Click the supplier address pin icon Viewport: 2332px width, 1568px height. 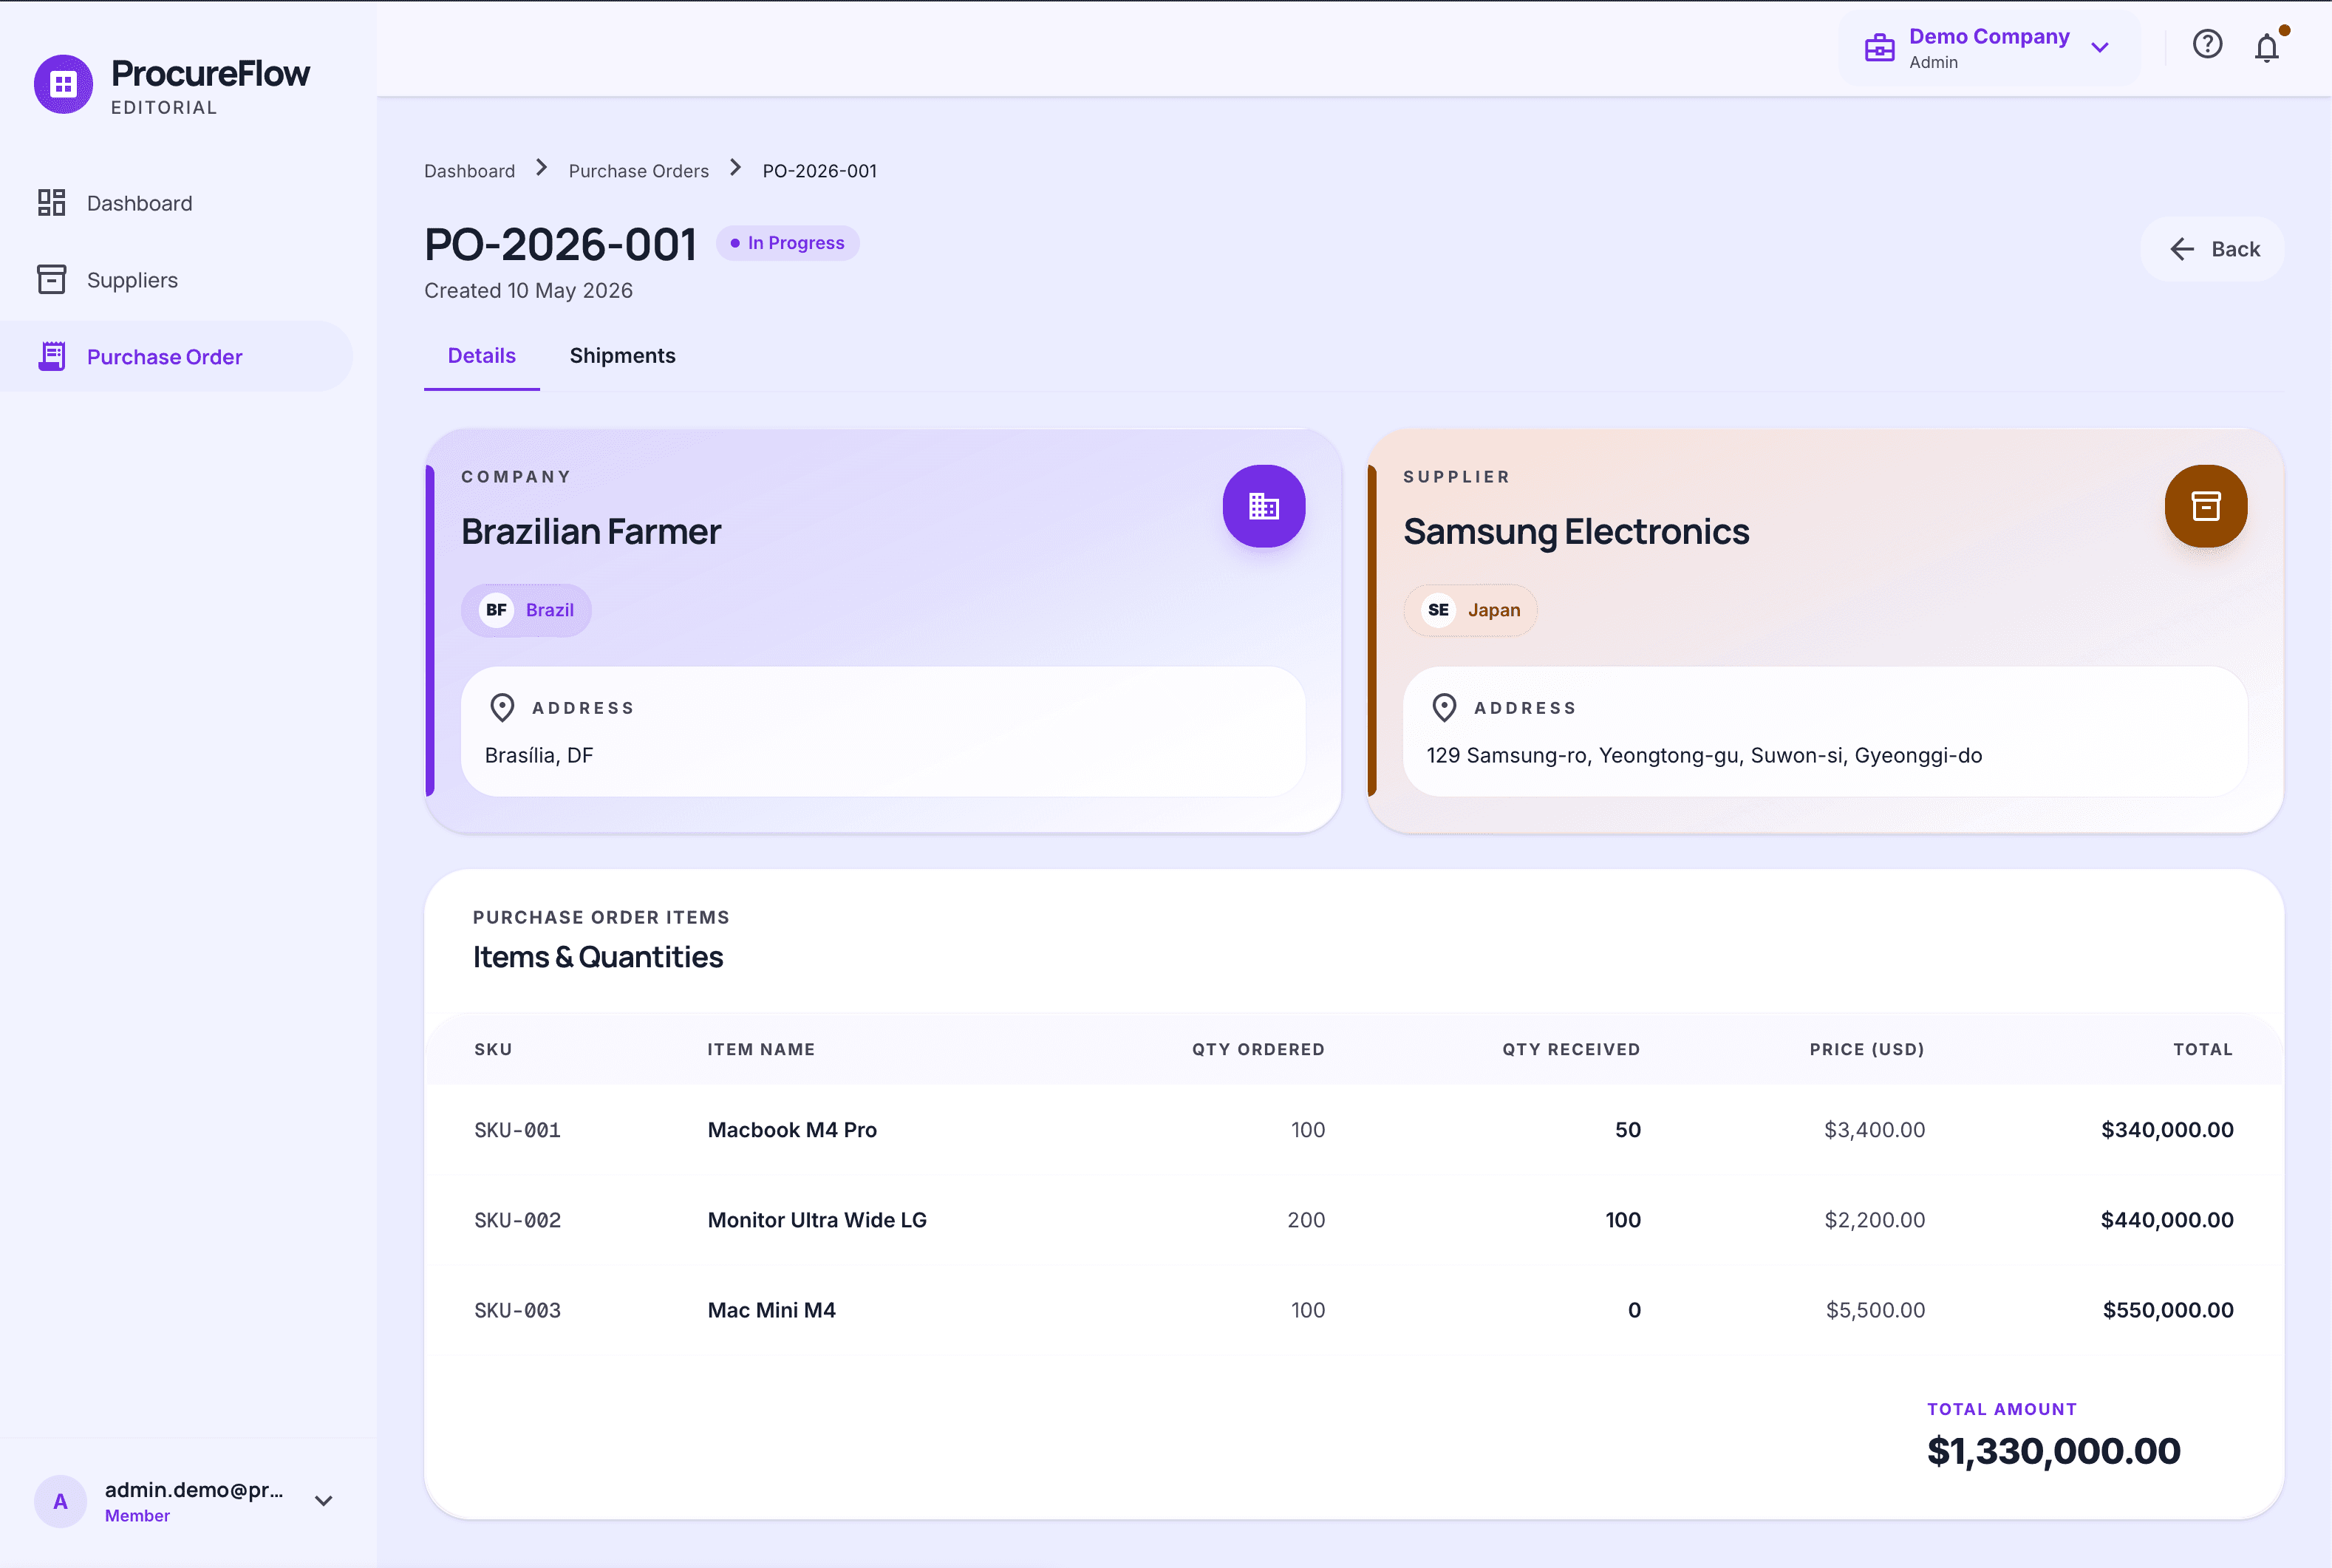pos(1444,708)
